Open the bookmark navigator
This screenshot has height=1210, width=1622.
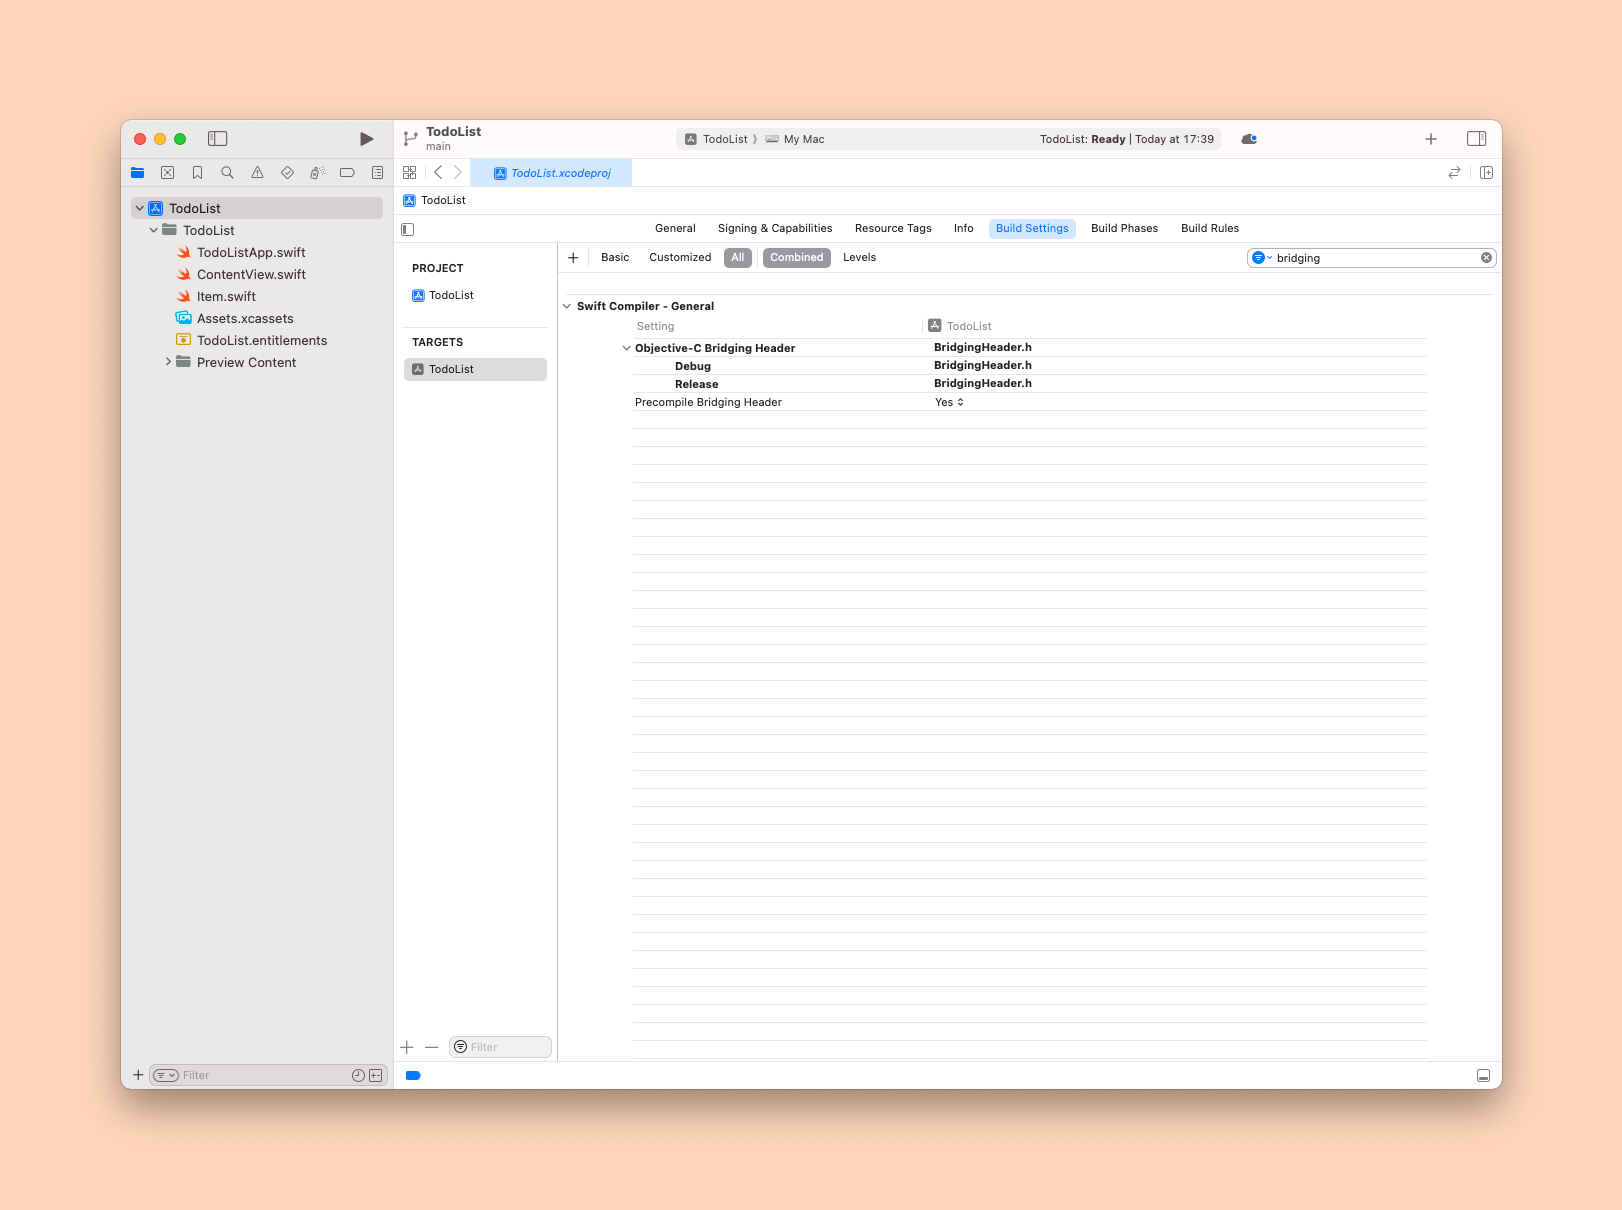[x=198, y=173]
